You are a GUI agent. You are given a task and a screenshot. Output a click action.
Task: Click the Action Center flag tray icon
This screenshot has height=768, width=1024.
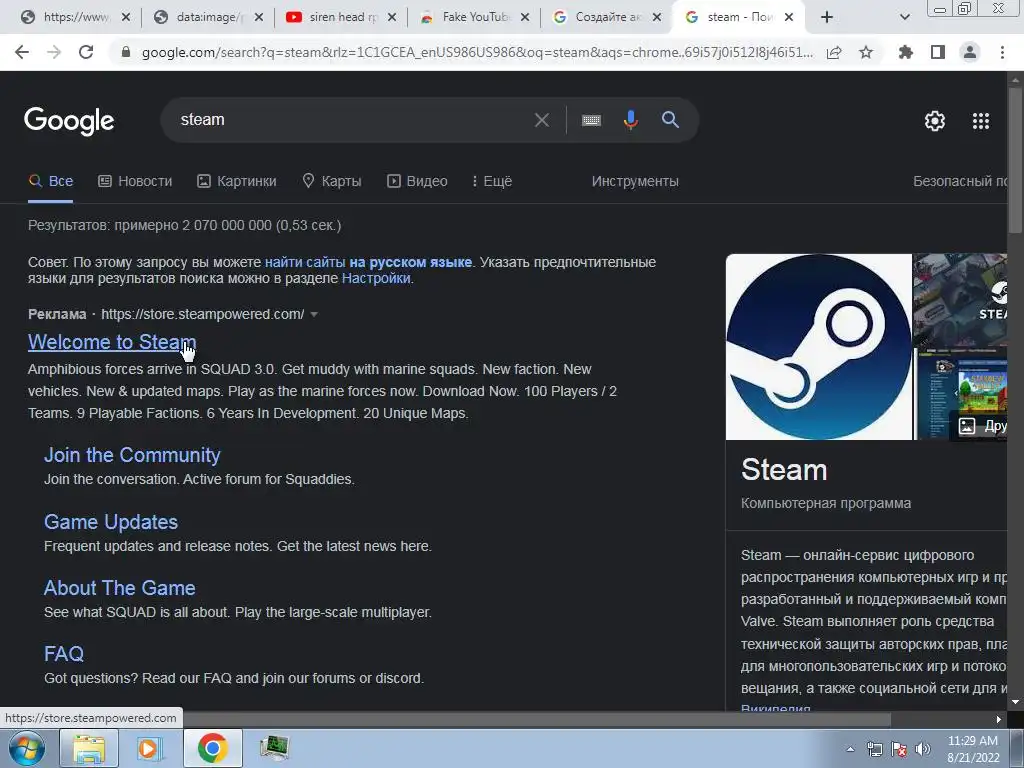coord(899,750)
